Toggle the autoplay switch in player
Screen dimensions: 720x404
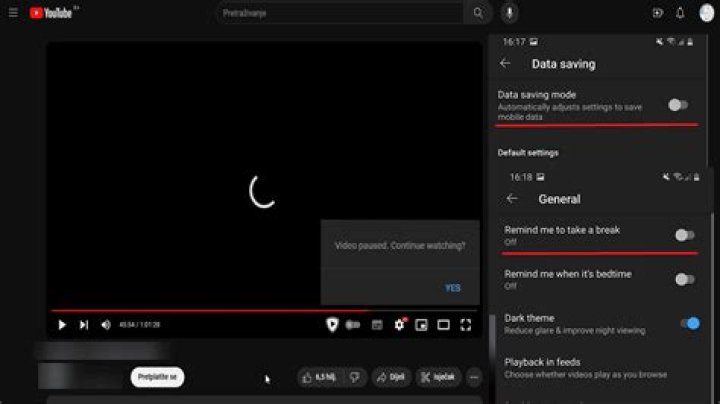point(353,325)
